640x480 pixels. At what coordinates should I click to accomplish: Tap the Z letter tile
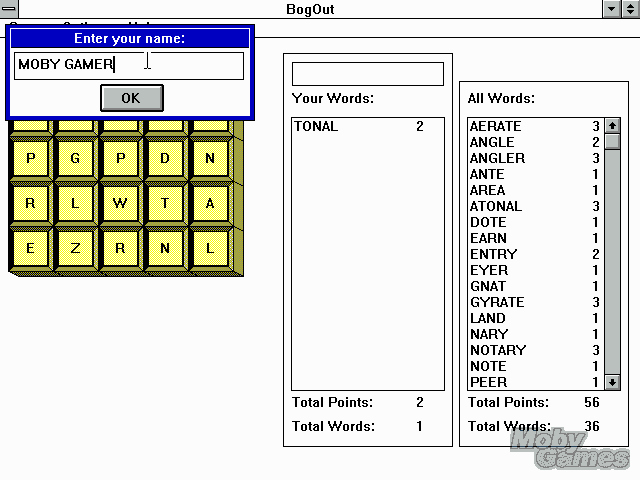click(75, 249)
